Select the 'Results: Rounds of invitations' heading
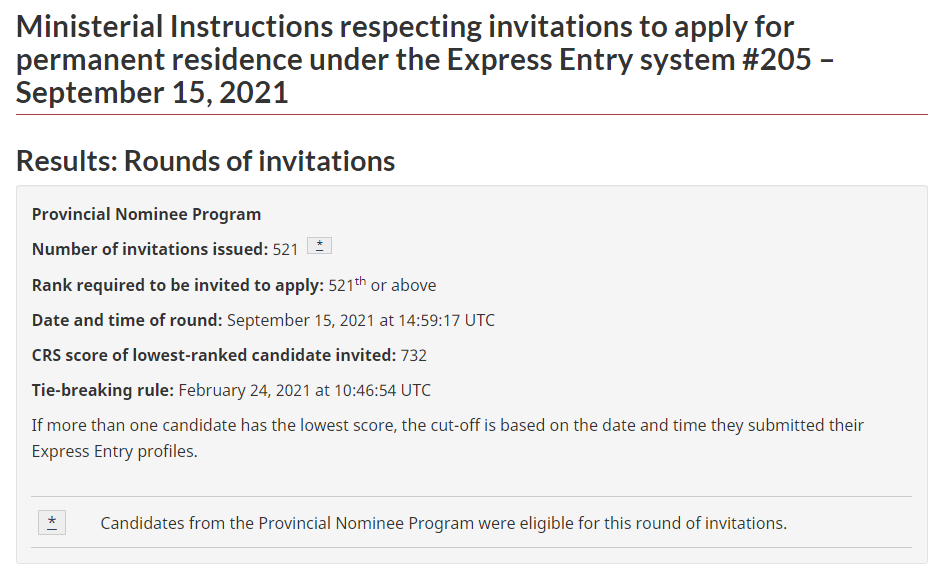 coord(205,161)
